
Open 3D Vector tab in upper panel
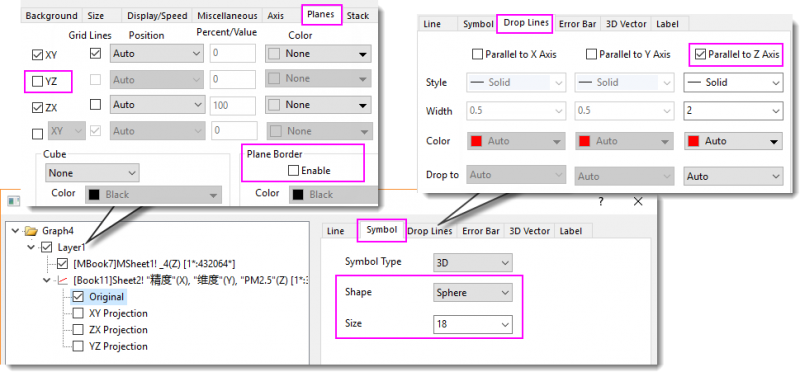click(627, 24)
